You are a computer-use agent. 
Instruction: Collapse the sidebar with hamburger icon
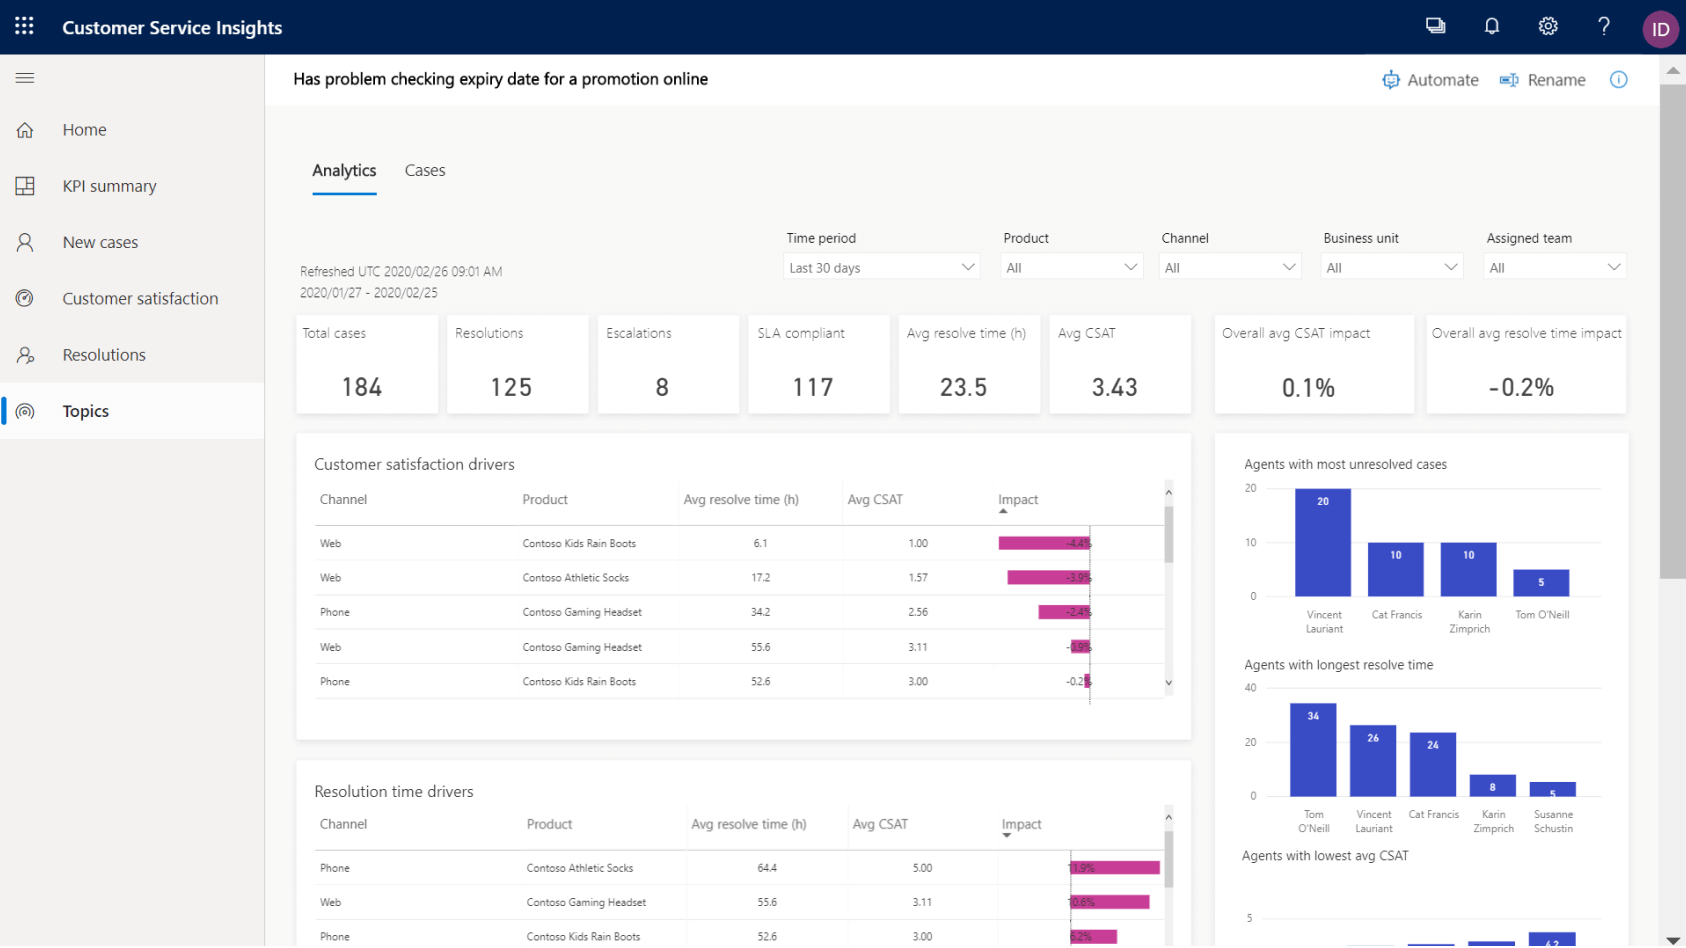[25, 78]
